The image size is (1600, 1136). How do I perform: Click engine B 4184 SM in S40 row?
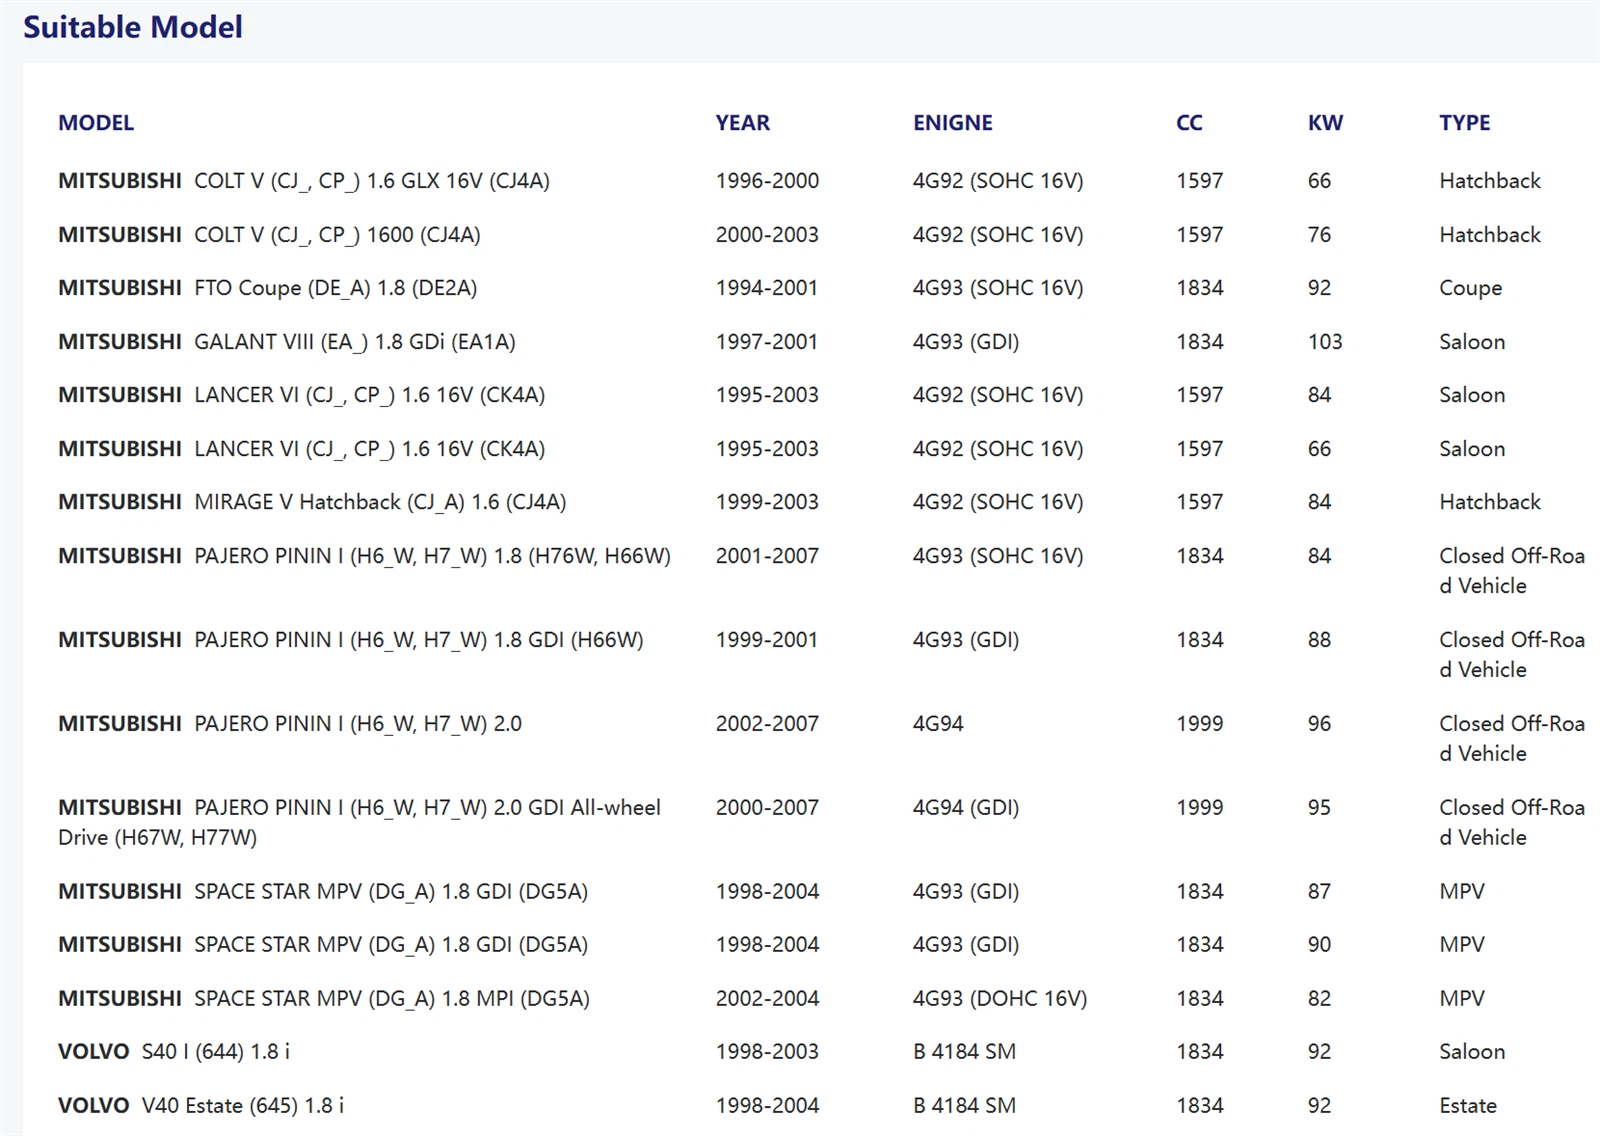[964, 1052]
